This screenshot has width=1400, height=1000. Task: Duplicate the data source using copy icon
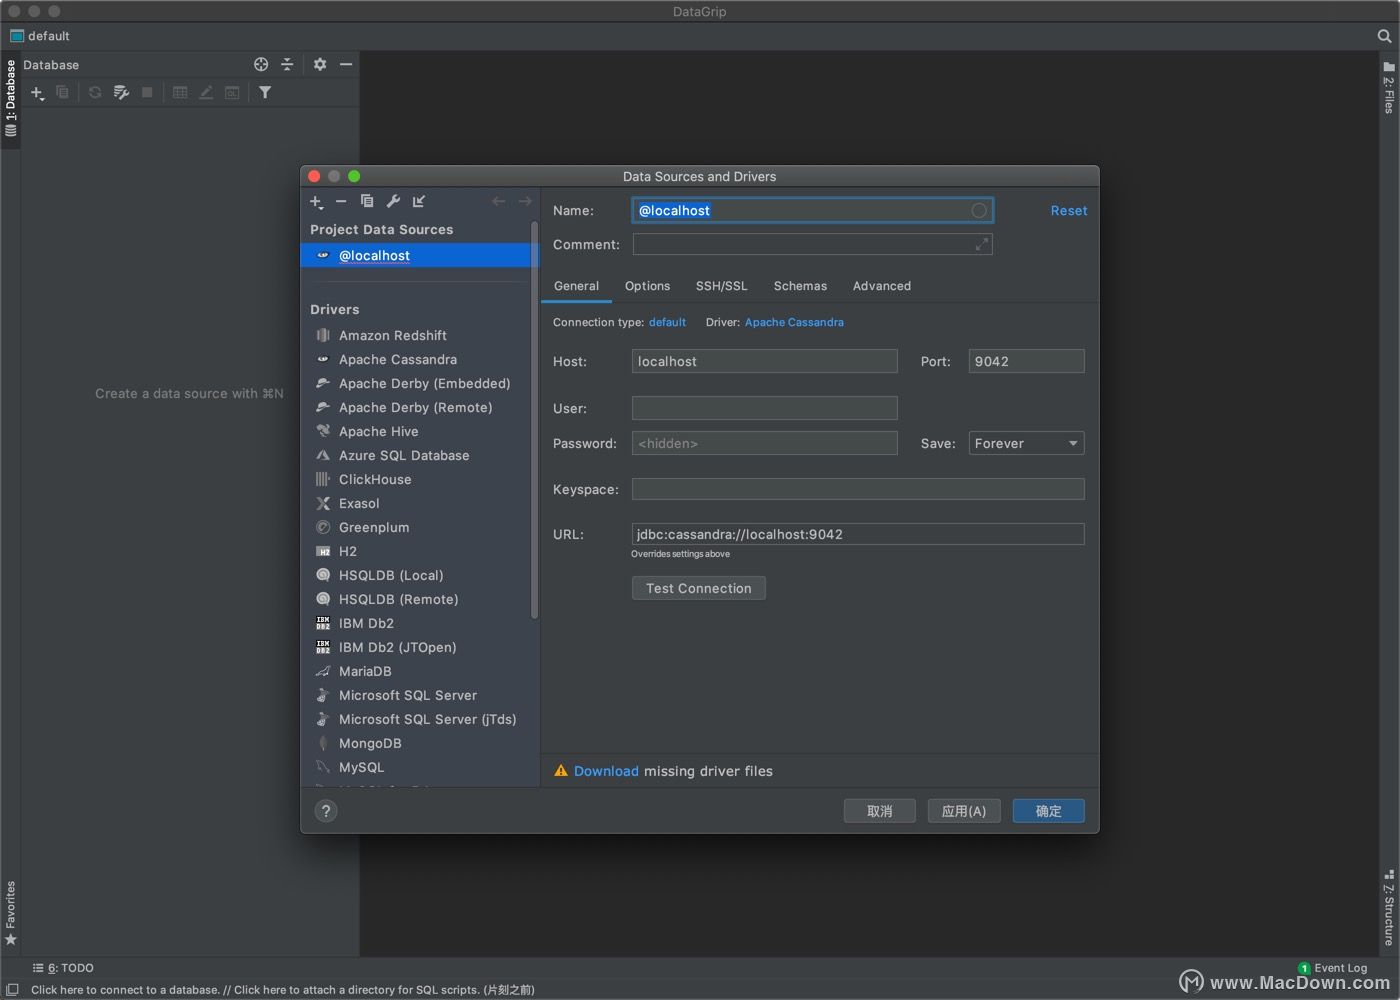pos(367,201)
